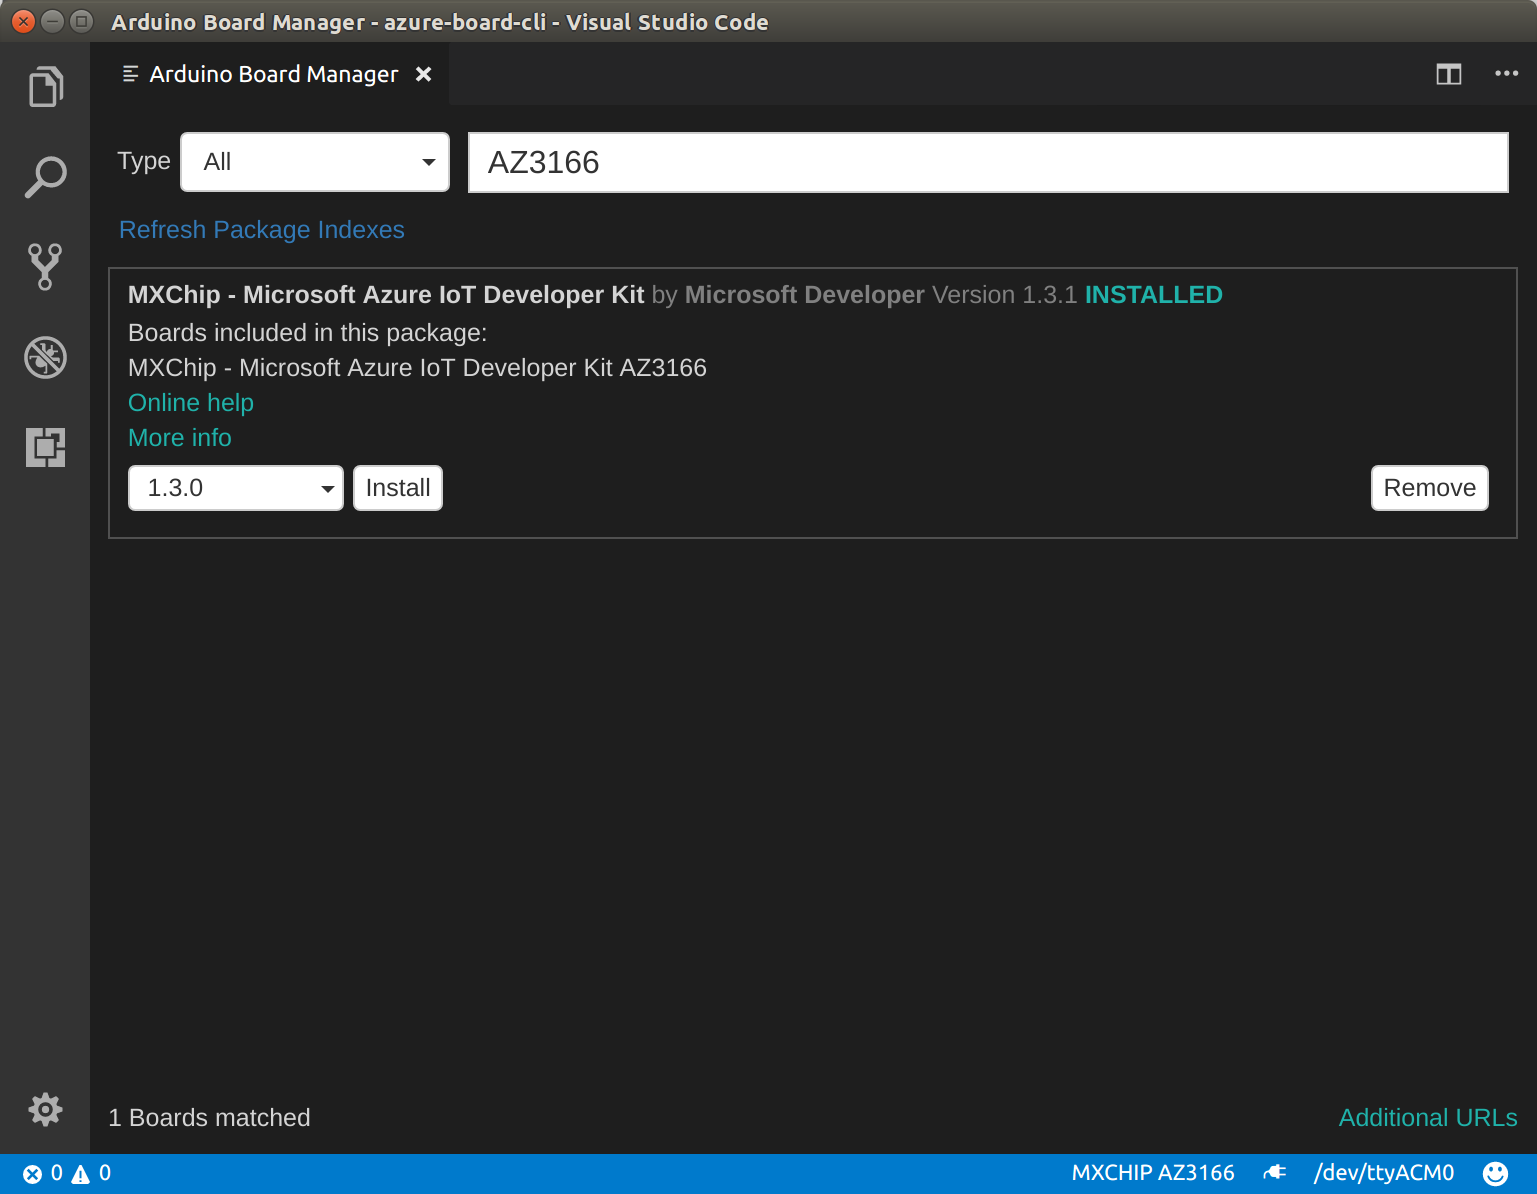The height and width of the screenshot is (1194, 1537).
Task: Open the Online help link
Action: click(191, 403)
